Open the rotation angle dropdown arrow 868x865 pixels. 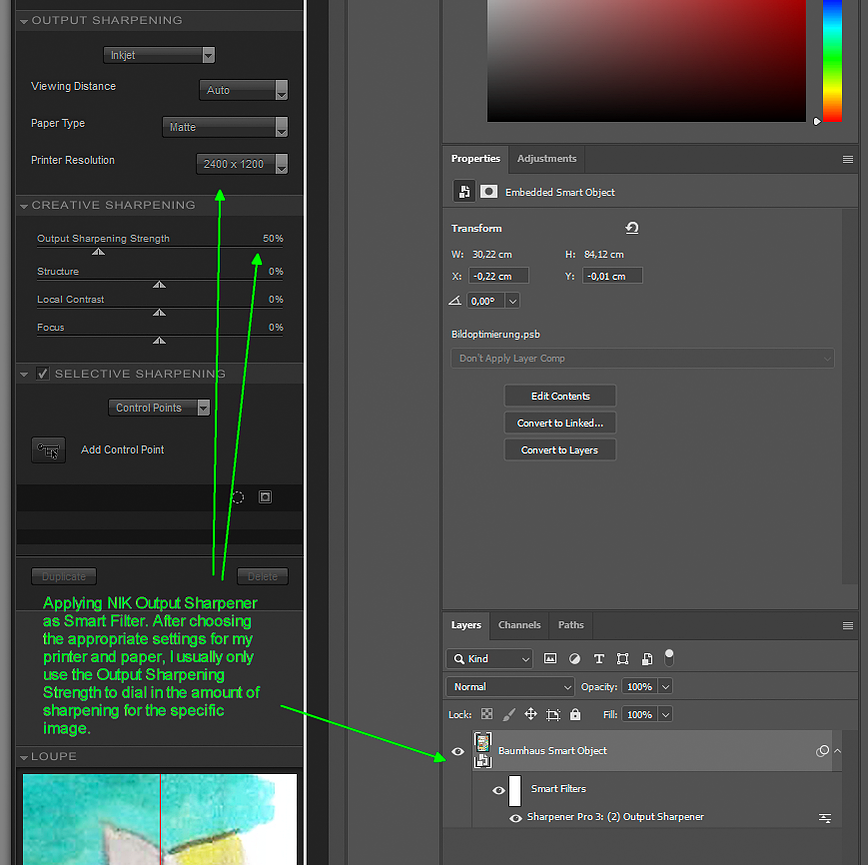click(513, 301)
